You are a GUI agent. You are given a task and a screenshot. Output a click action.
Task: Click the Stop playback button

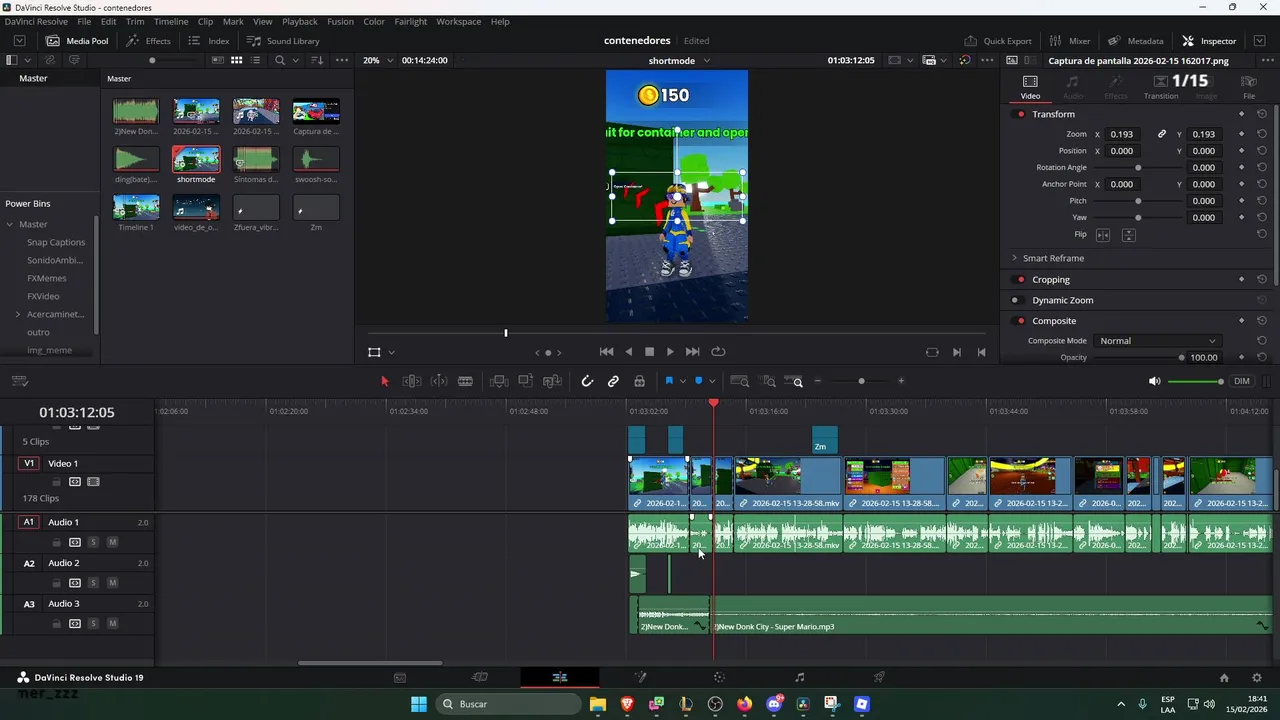click(x=649, y=352)
